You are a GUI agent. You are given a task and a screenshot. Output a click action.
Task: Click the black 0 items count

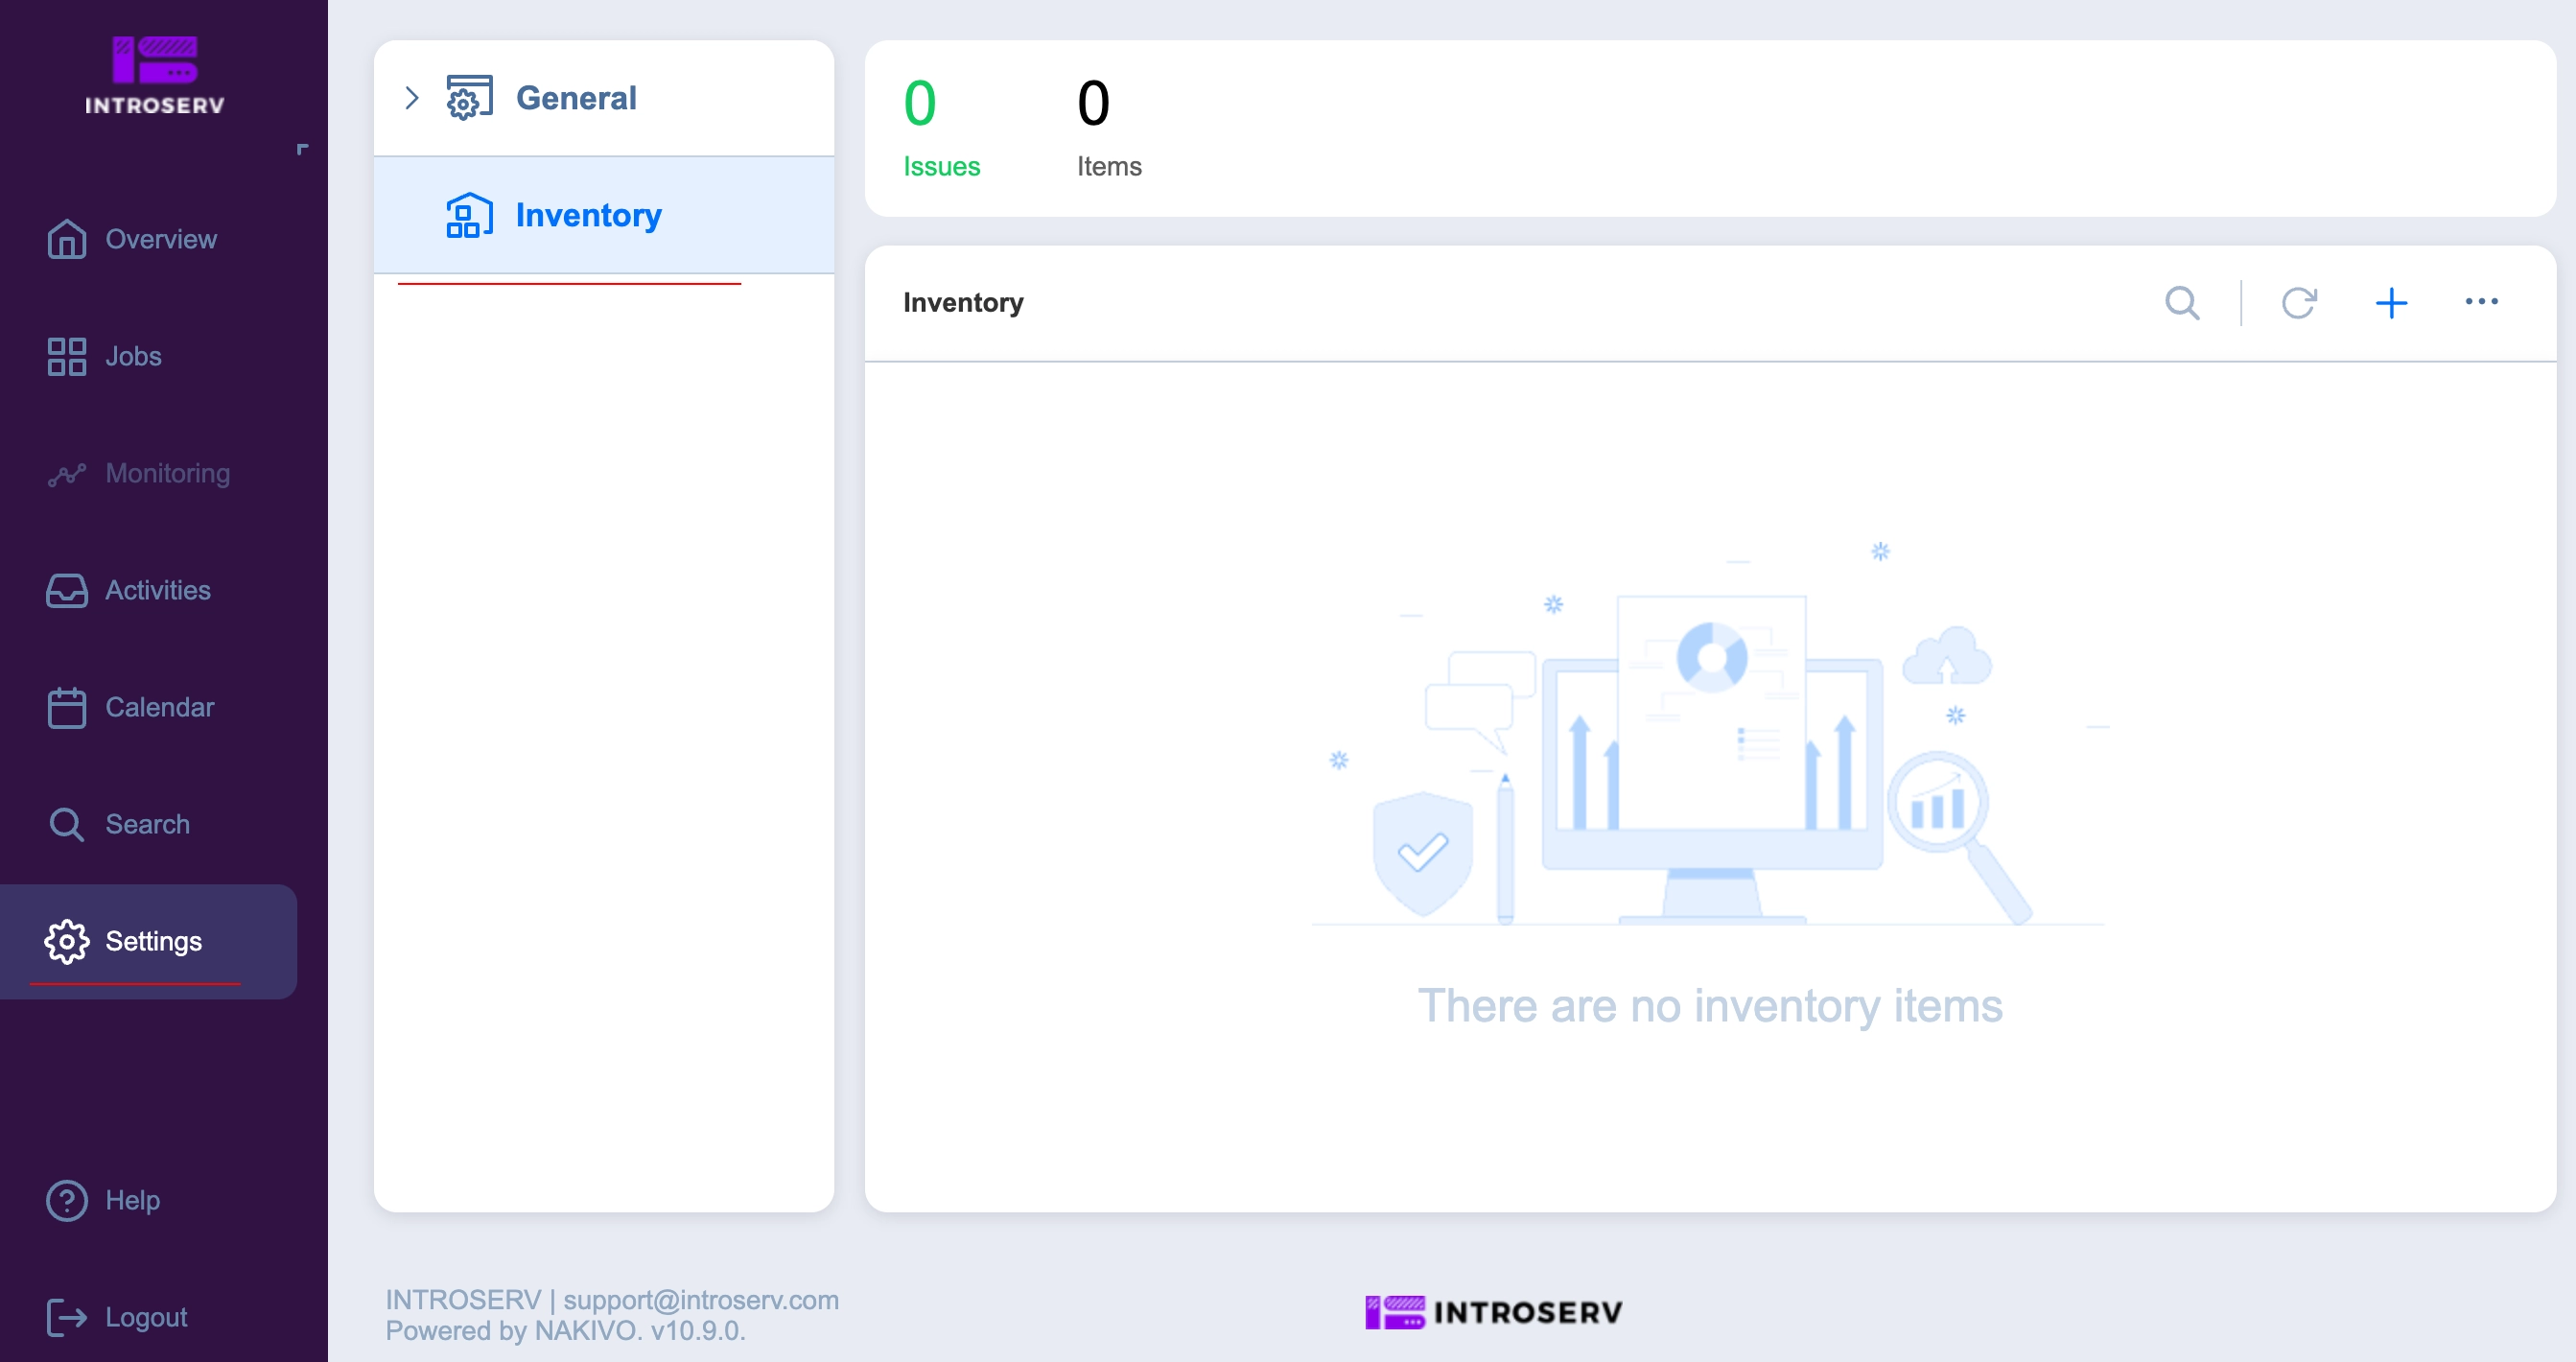click(1093, 103)
